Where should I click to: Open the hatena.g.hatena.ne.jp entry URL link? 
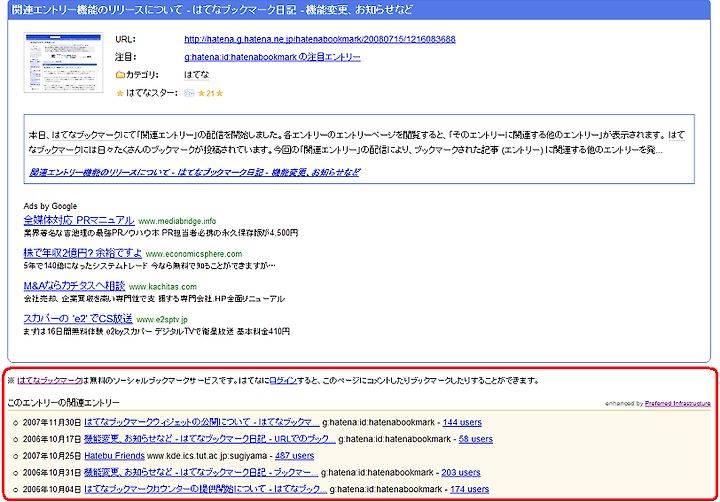320,39
